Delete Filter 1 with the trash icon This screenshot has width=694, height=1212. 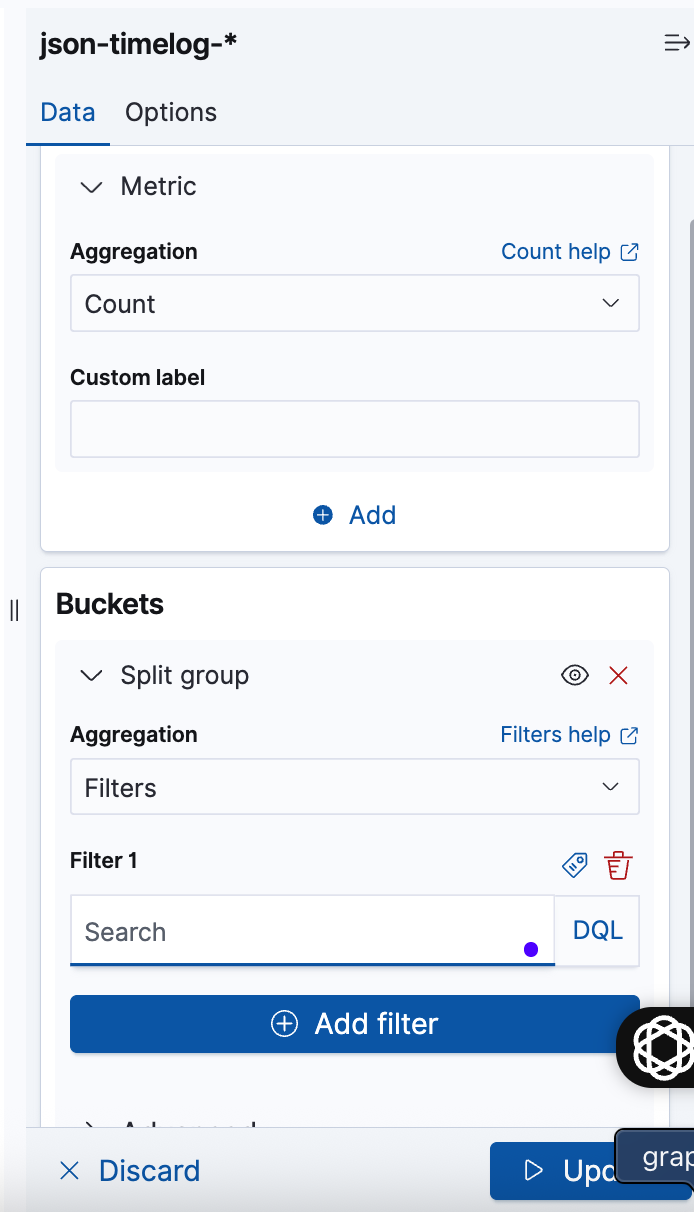[619, 865]
